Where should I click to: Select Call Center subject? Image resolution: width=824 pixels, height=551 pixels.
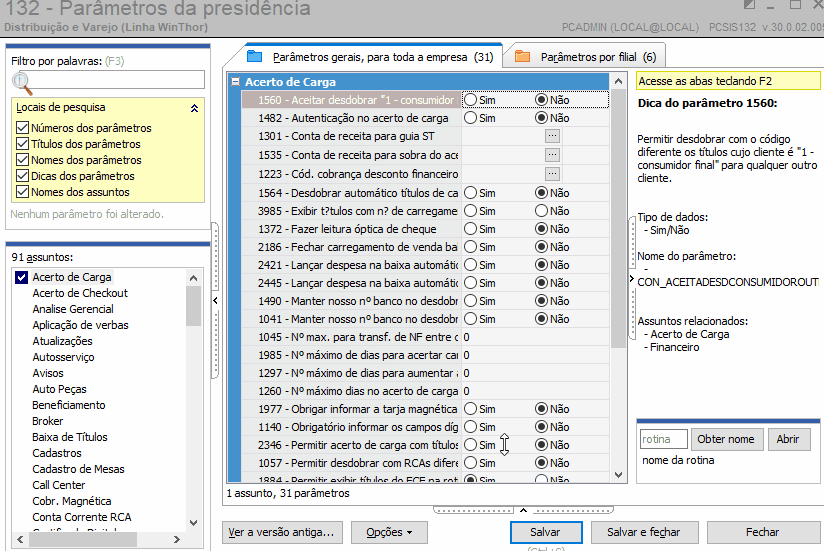(59, 485)
